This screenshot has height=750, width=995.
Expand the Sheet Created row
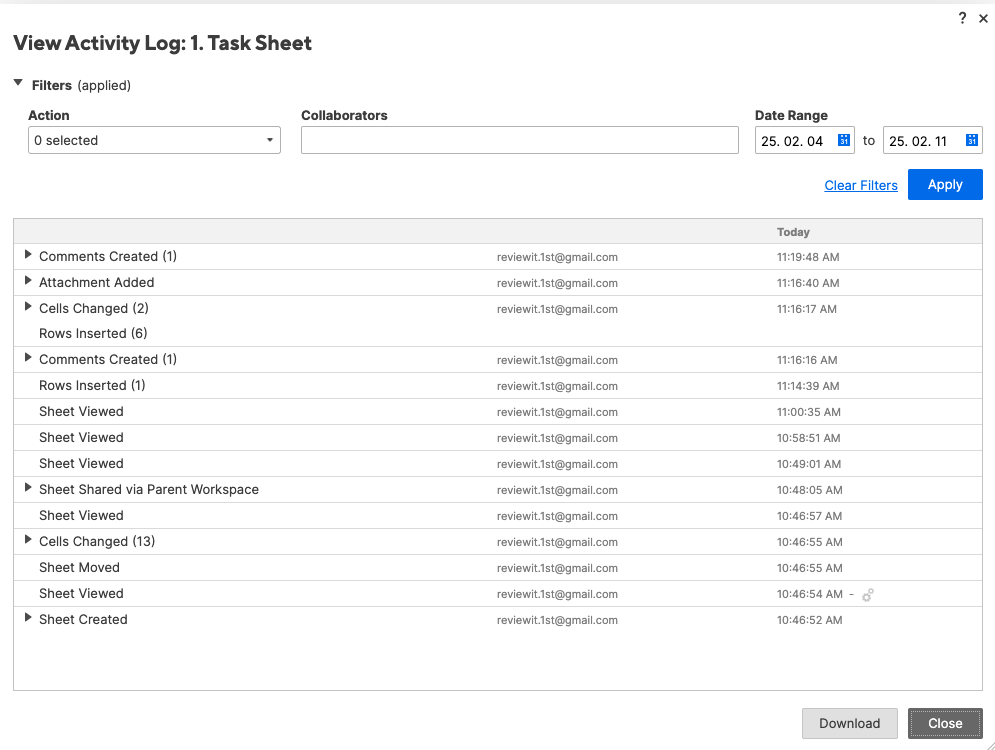[28, 617]
